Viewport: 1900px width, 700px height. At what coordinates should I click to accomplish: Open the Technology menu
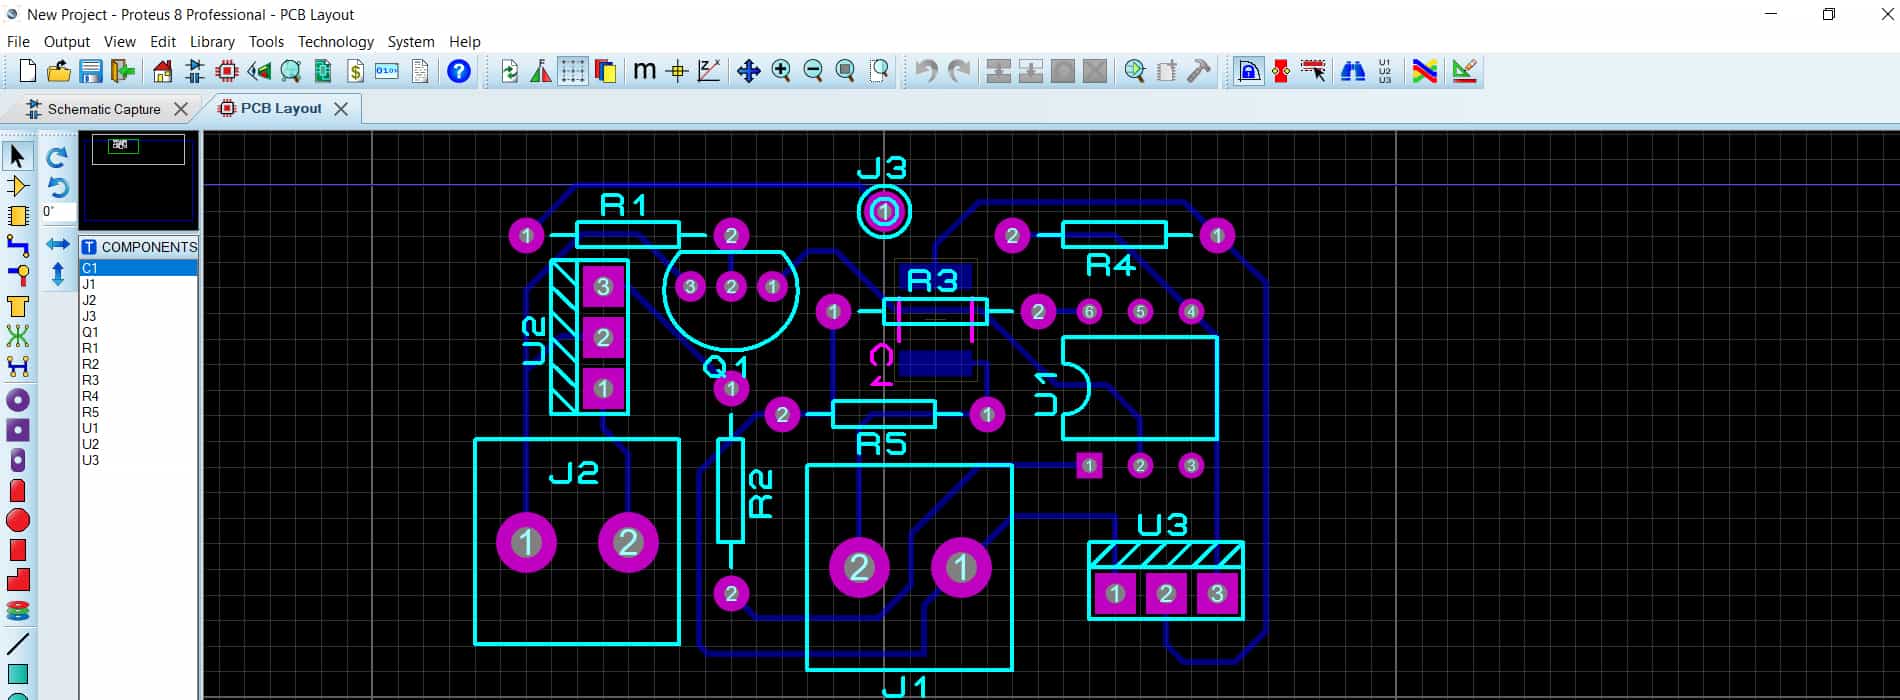[335, 42]
